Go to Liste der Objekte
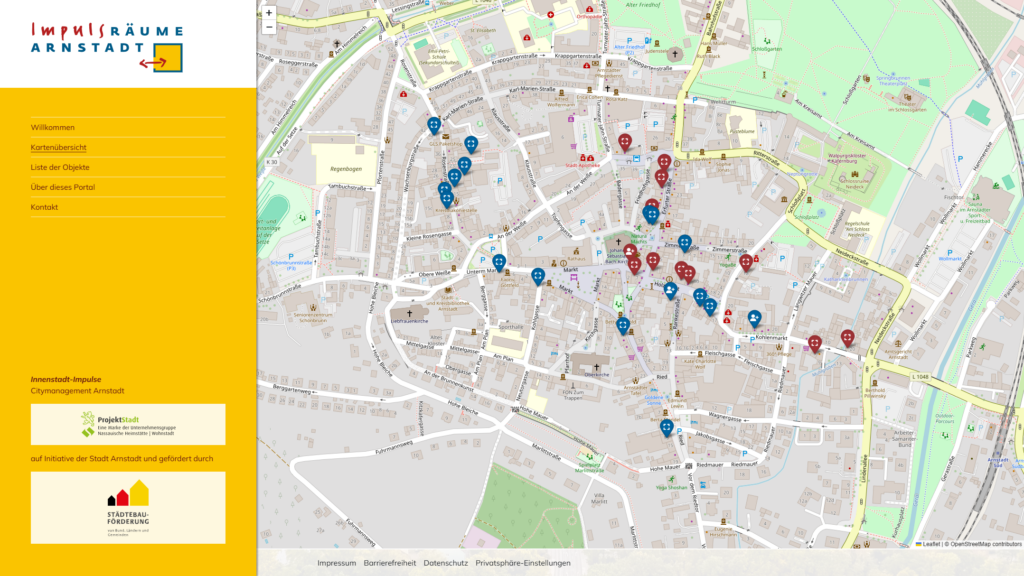1024x576 pixels. coord(60,167)
